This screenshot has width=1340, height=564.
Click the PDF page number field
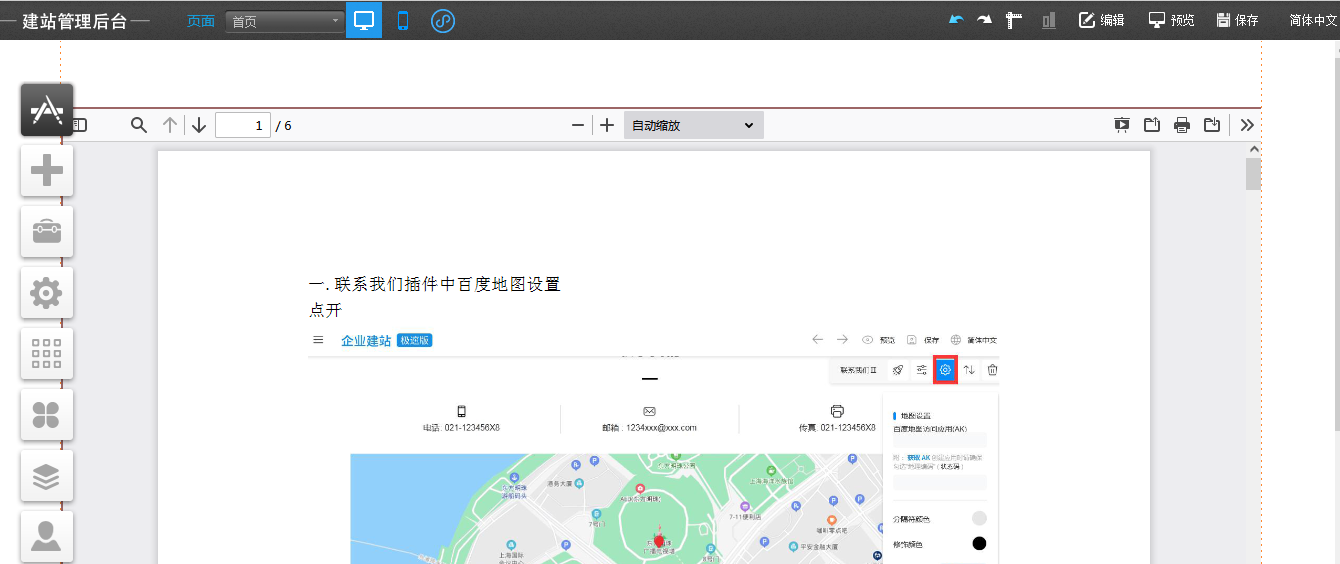242,125
